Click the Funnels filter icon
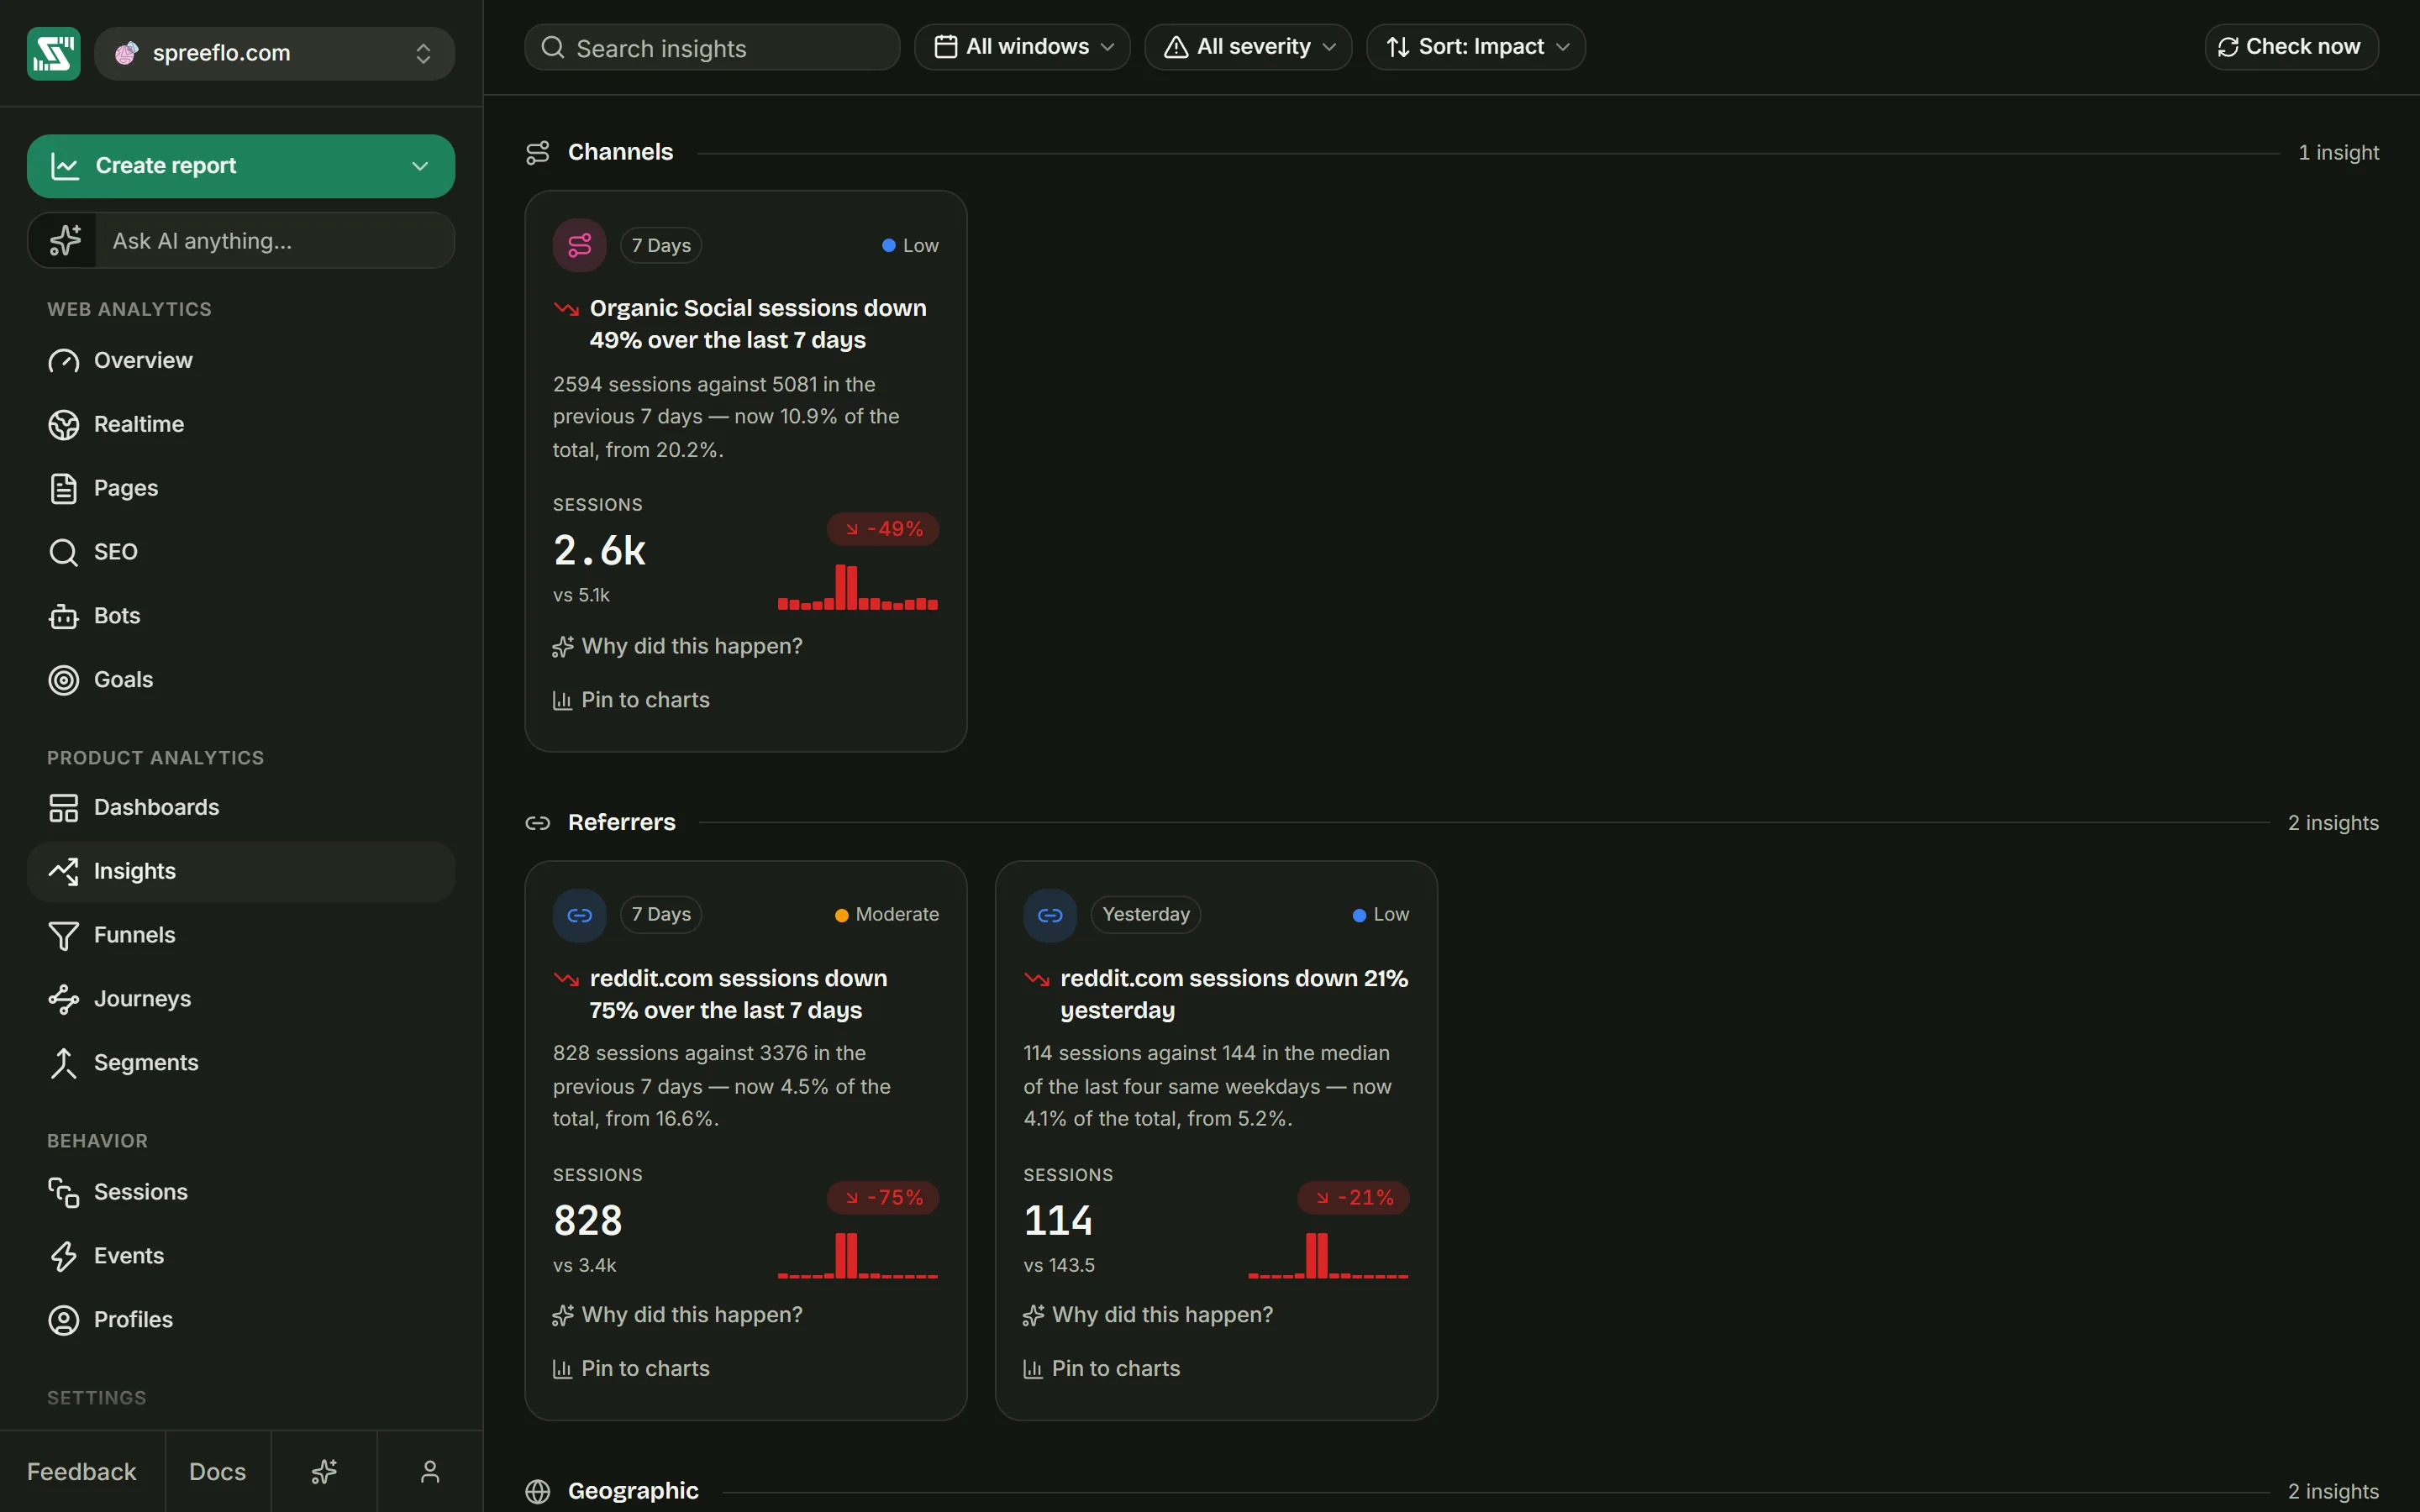2420x1512 pixels. tap(64, 936)
